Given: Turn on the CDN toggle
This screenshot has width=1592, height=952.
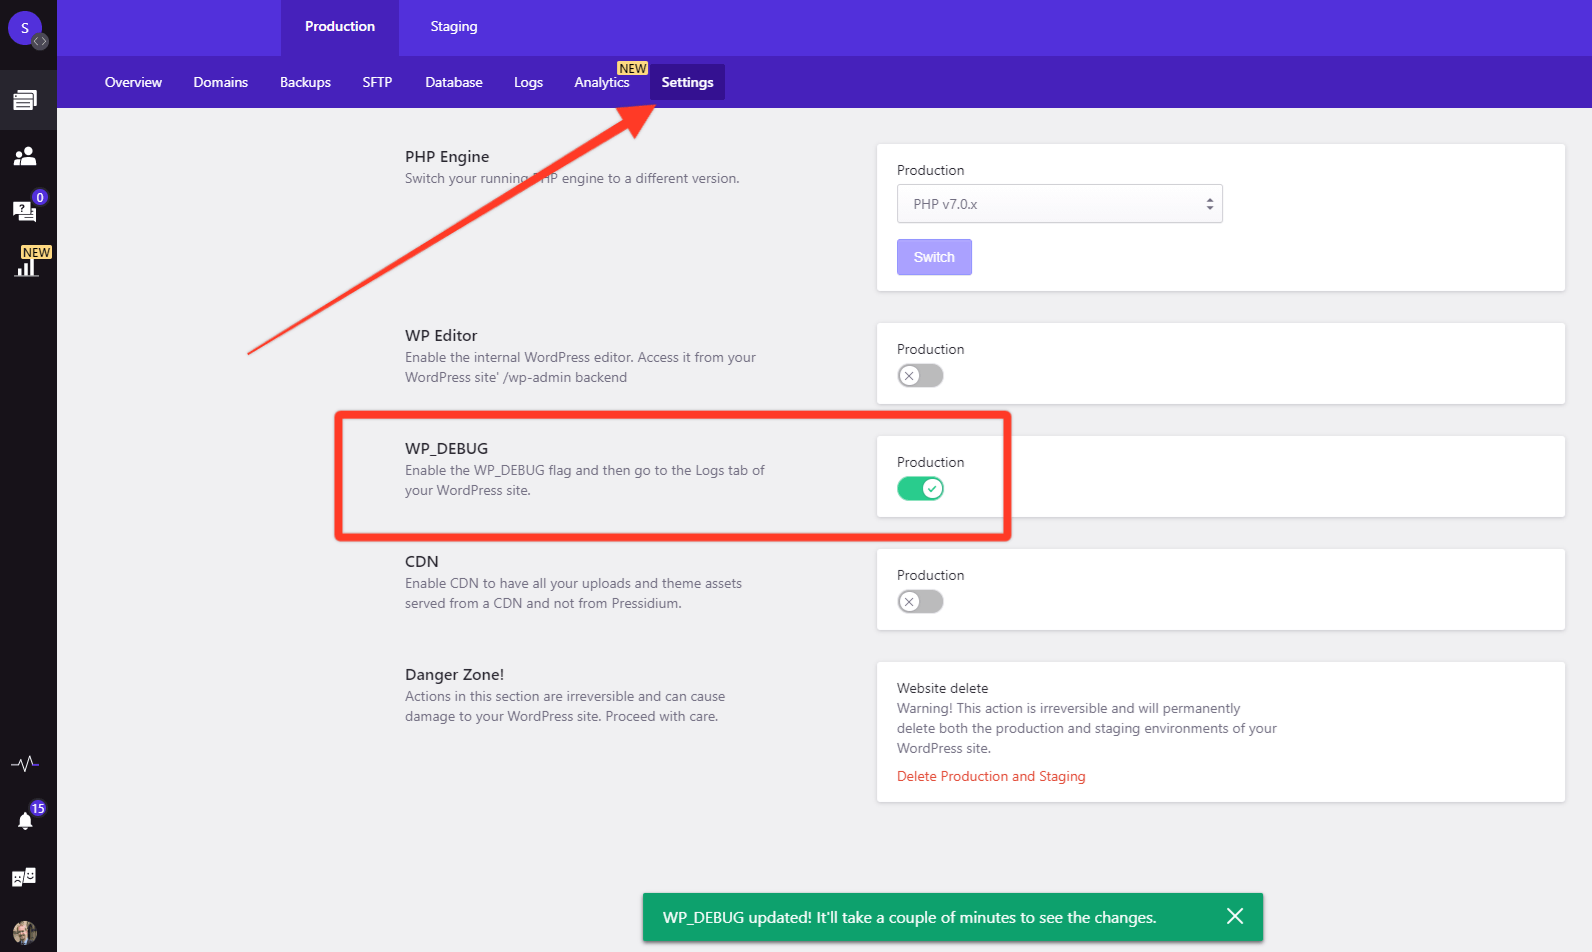Looking at the screenshot, I should 920,602.
